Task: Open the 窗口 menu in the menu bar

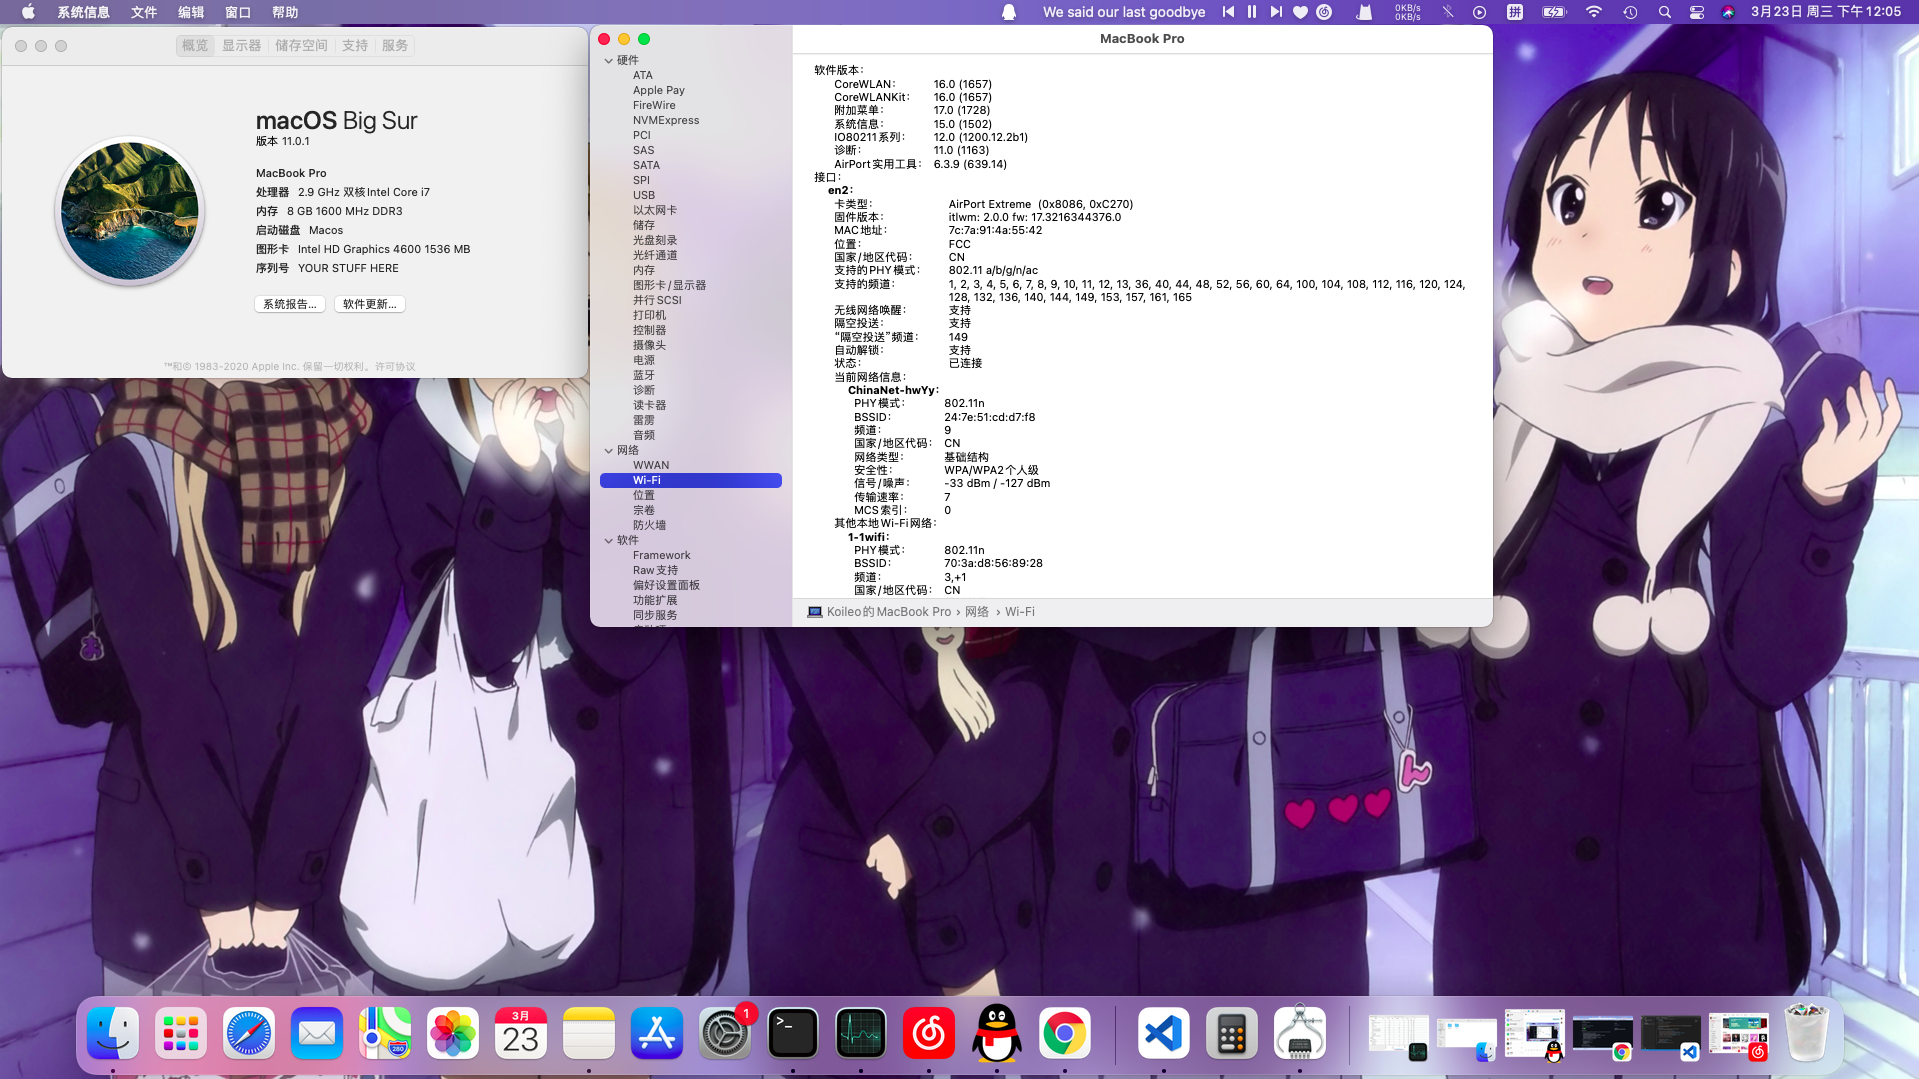Action: pyautogui.click(x=239, y=12)
